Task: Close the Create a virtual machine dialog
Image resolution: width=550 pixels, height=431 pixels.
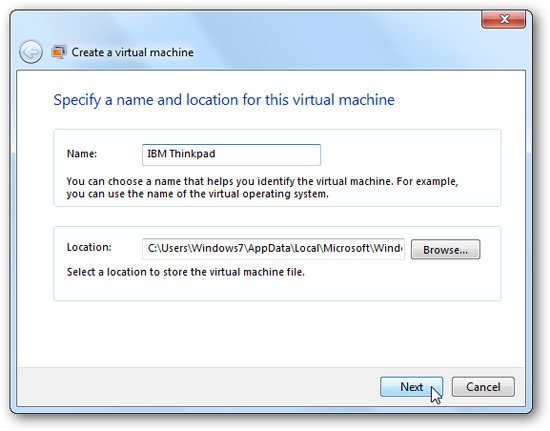Action: click(504, 19)
